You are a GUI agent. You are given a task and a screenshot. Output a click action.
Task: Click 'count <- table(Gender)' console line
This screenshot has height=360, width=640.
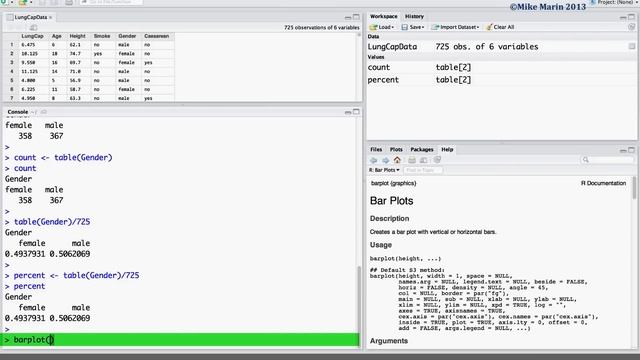(x=63, y=158)
